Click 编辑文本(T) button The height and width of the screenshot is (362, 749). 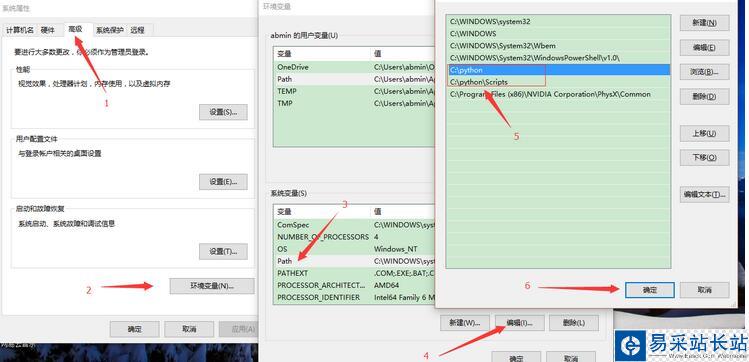pos(705,194)
